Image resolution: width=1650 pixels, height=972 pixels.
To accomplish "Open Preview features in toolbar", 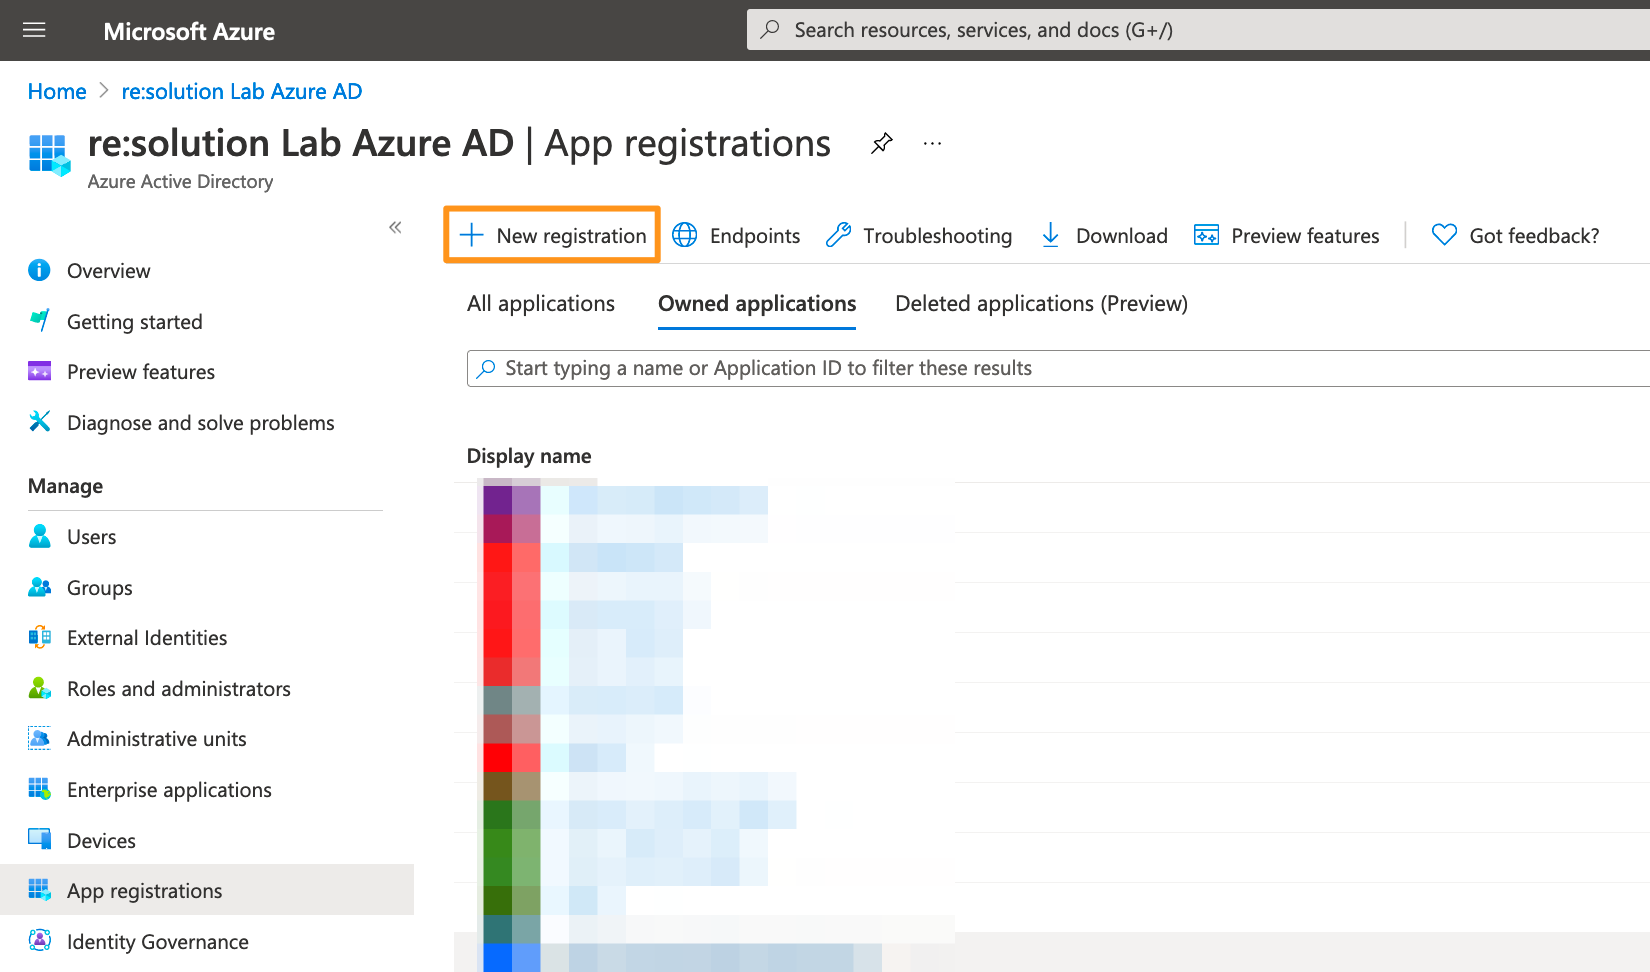I will (x=1286, y=235).
